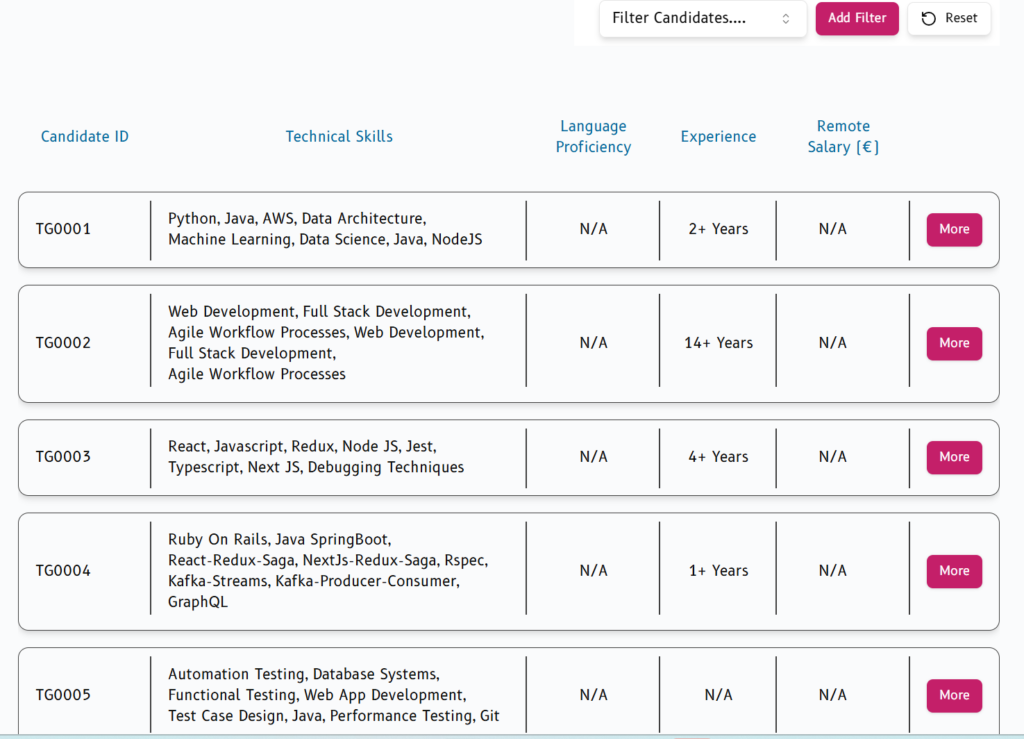Show More for candidate TG0004
Image resolution: width=1024 pixels, height=739 pixels.
tap(954, 571)
